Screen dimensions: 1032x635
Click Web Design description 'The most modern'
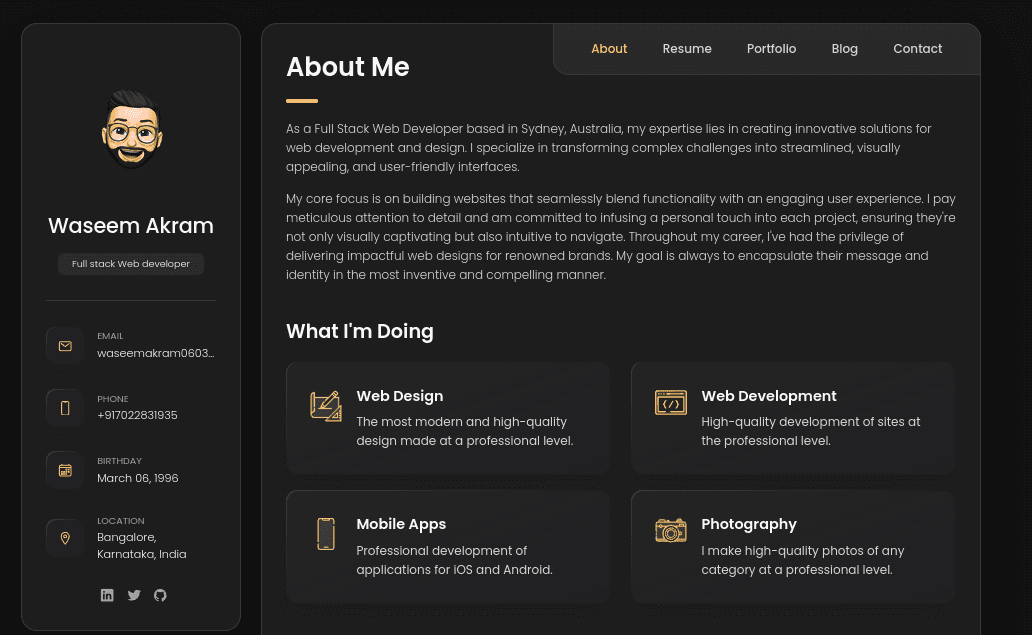click(465, 431)
